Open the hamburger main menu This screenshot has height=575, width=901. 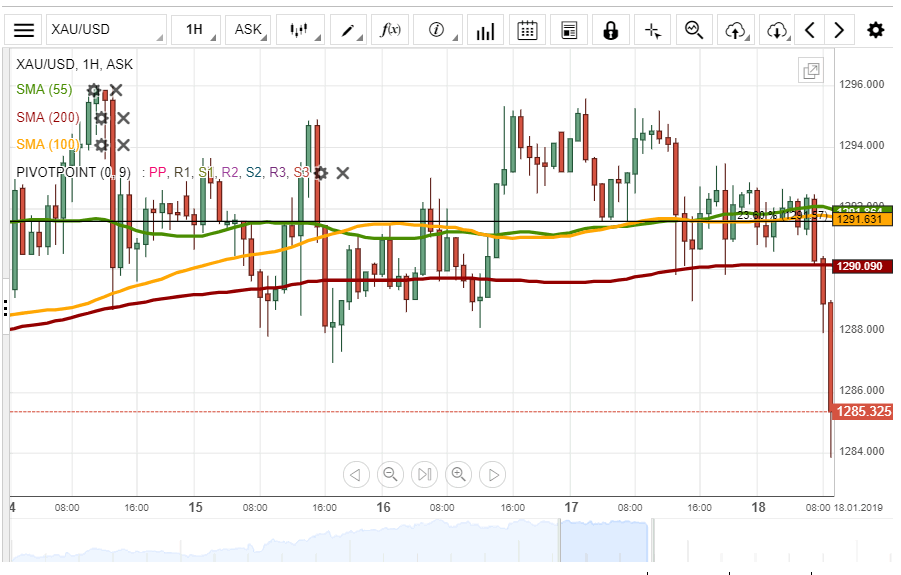[24, 30]
